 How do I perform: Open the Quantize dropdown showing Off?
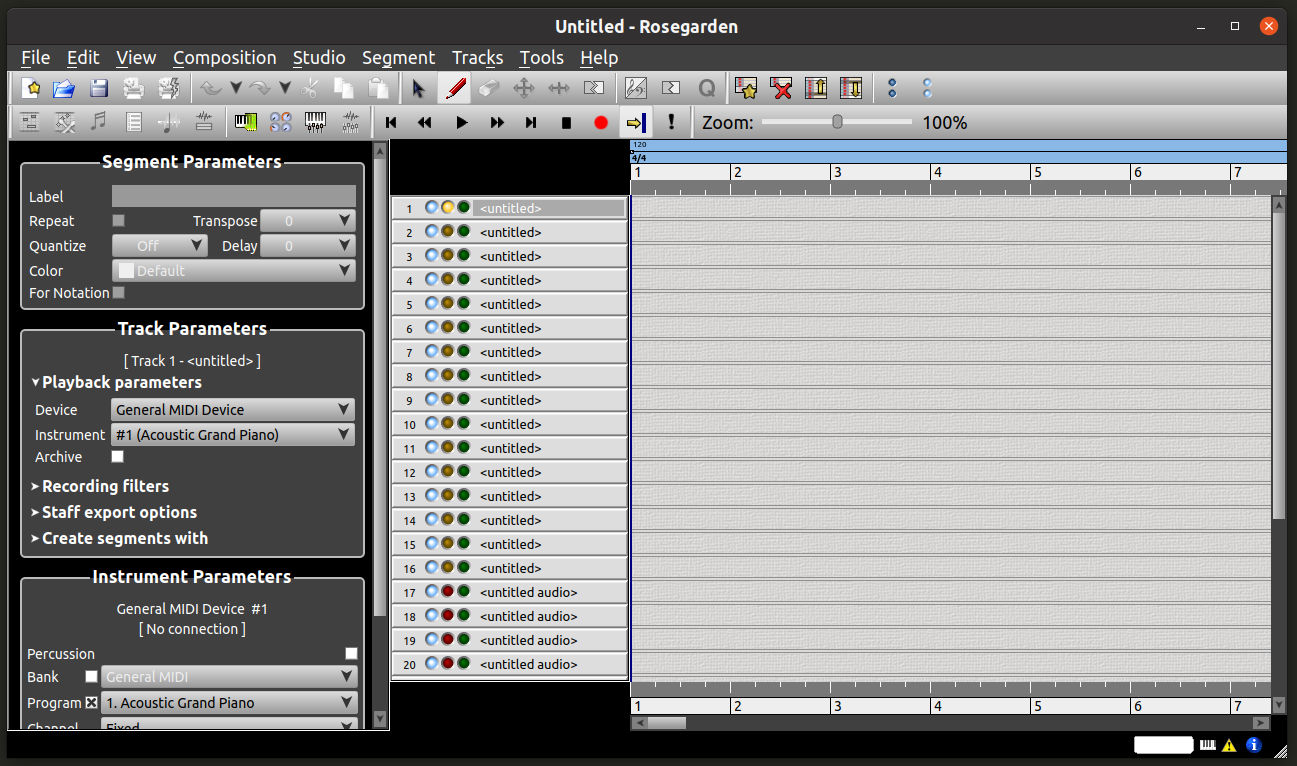tap(159, 246)
